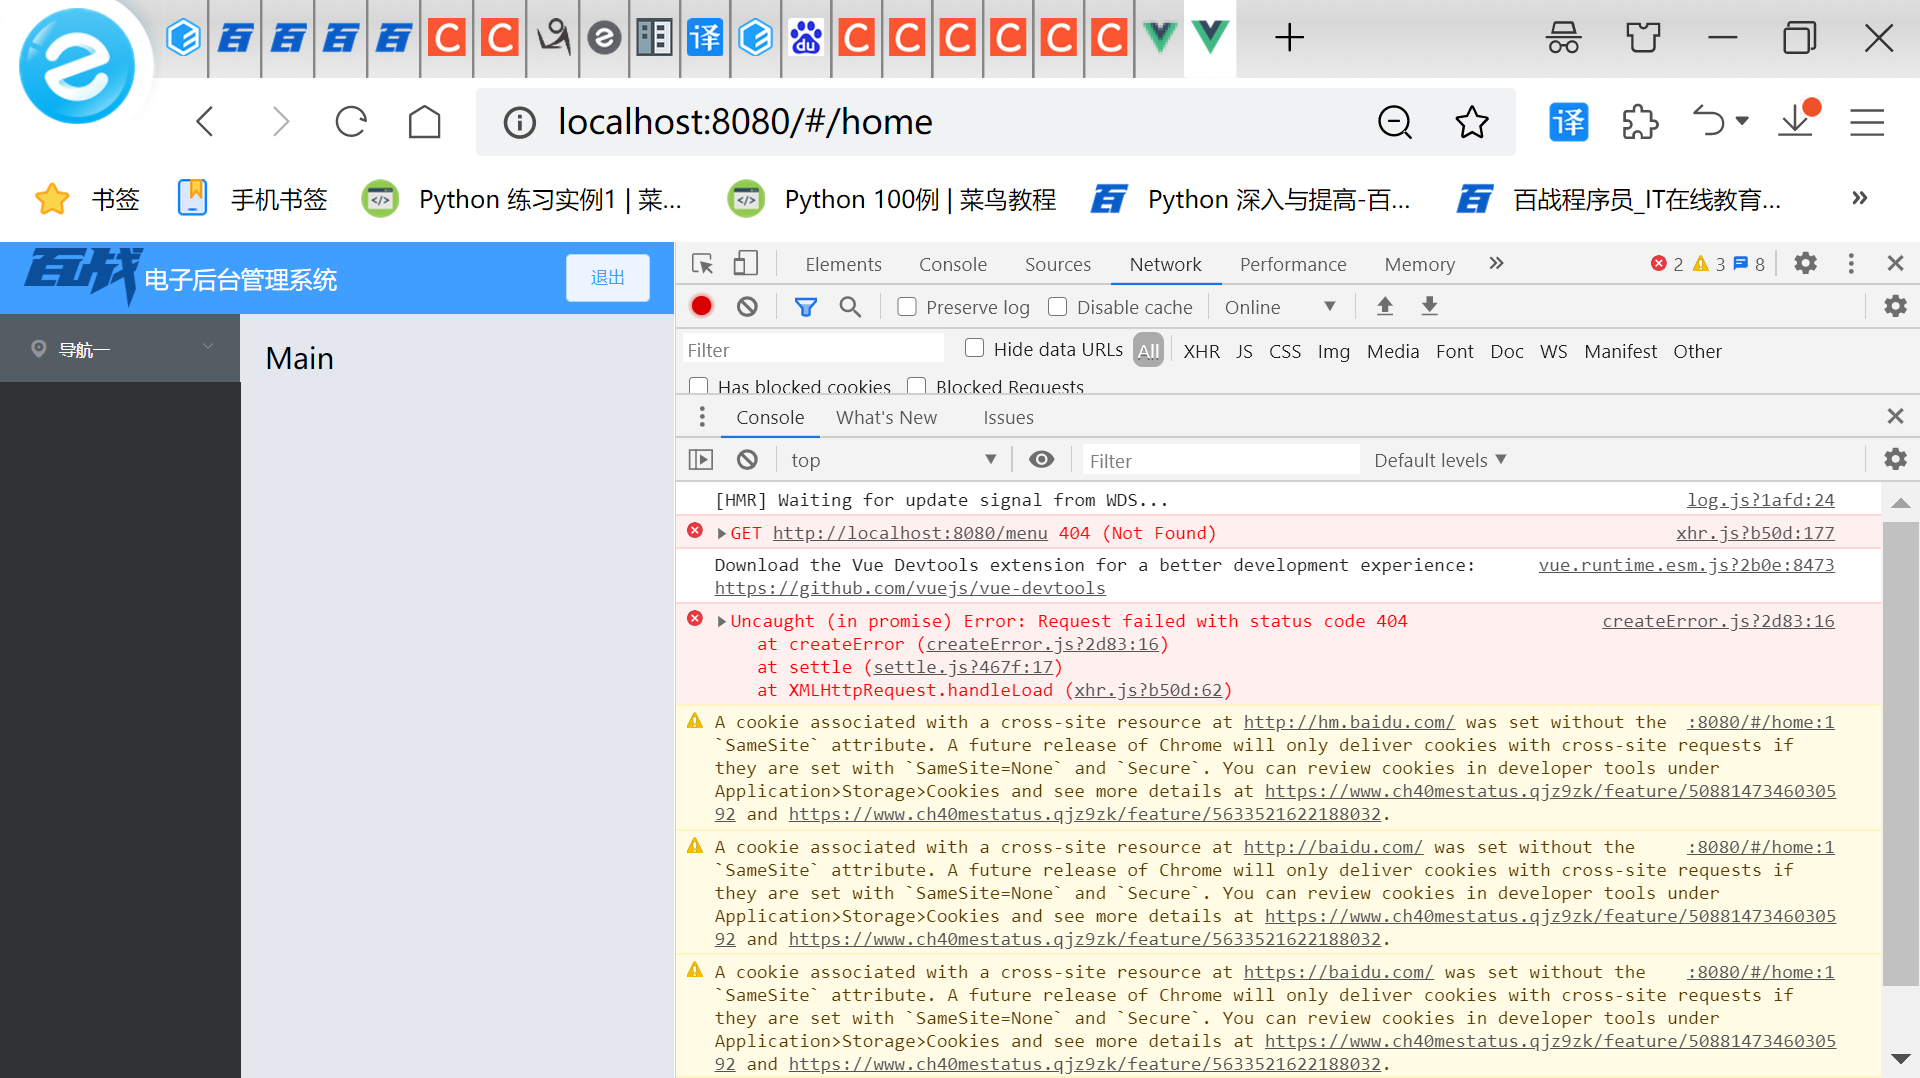Bookmark page with the star icon

tap(1471, 122)
